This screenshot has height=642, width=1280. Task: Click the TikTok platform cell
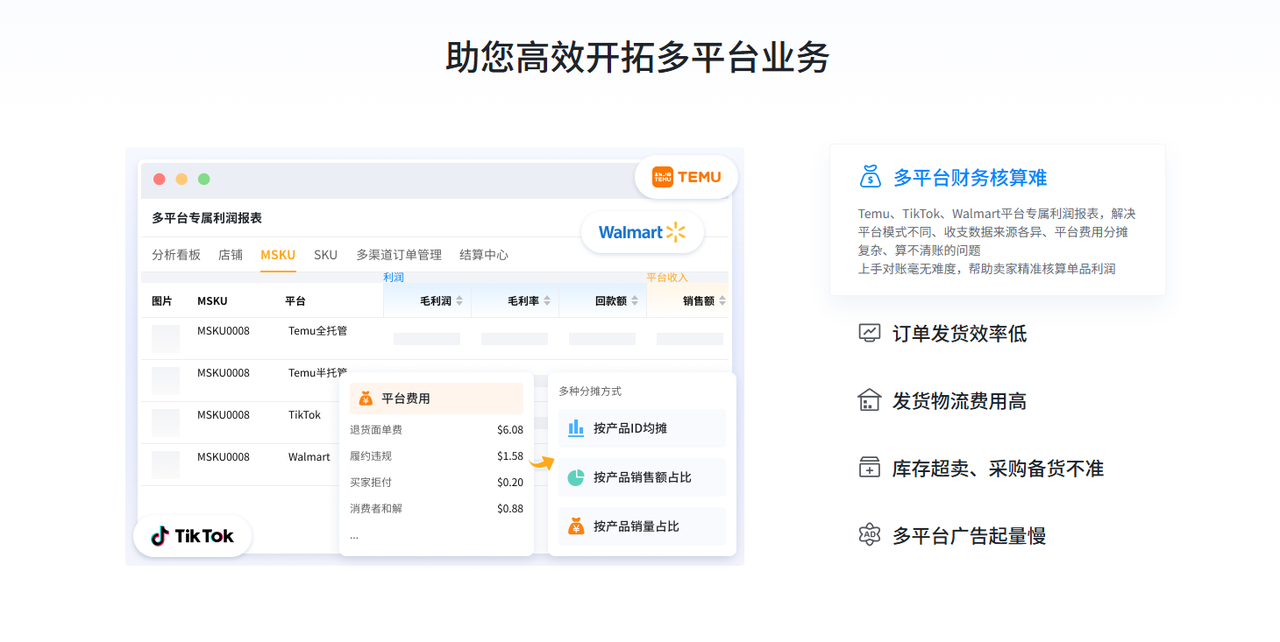[305, 415]
